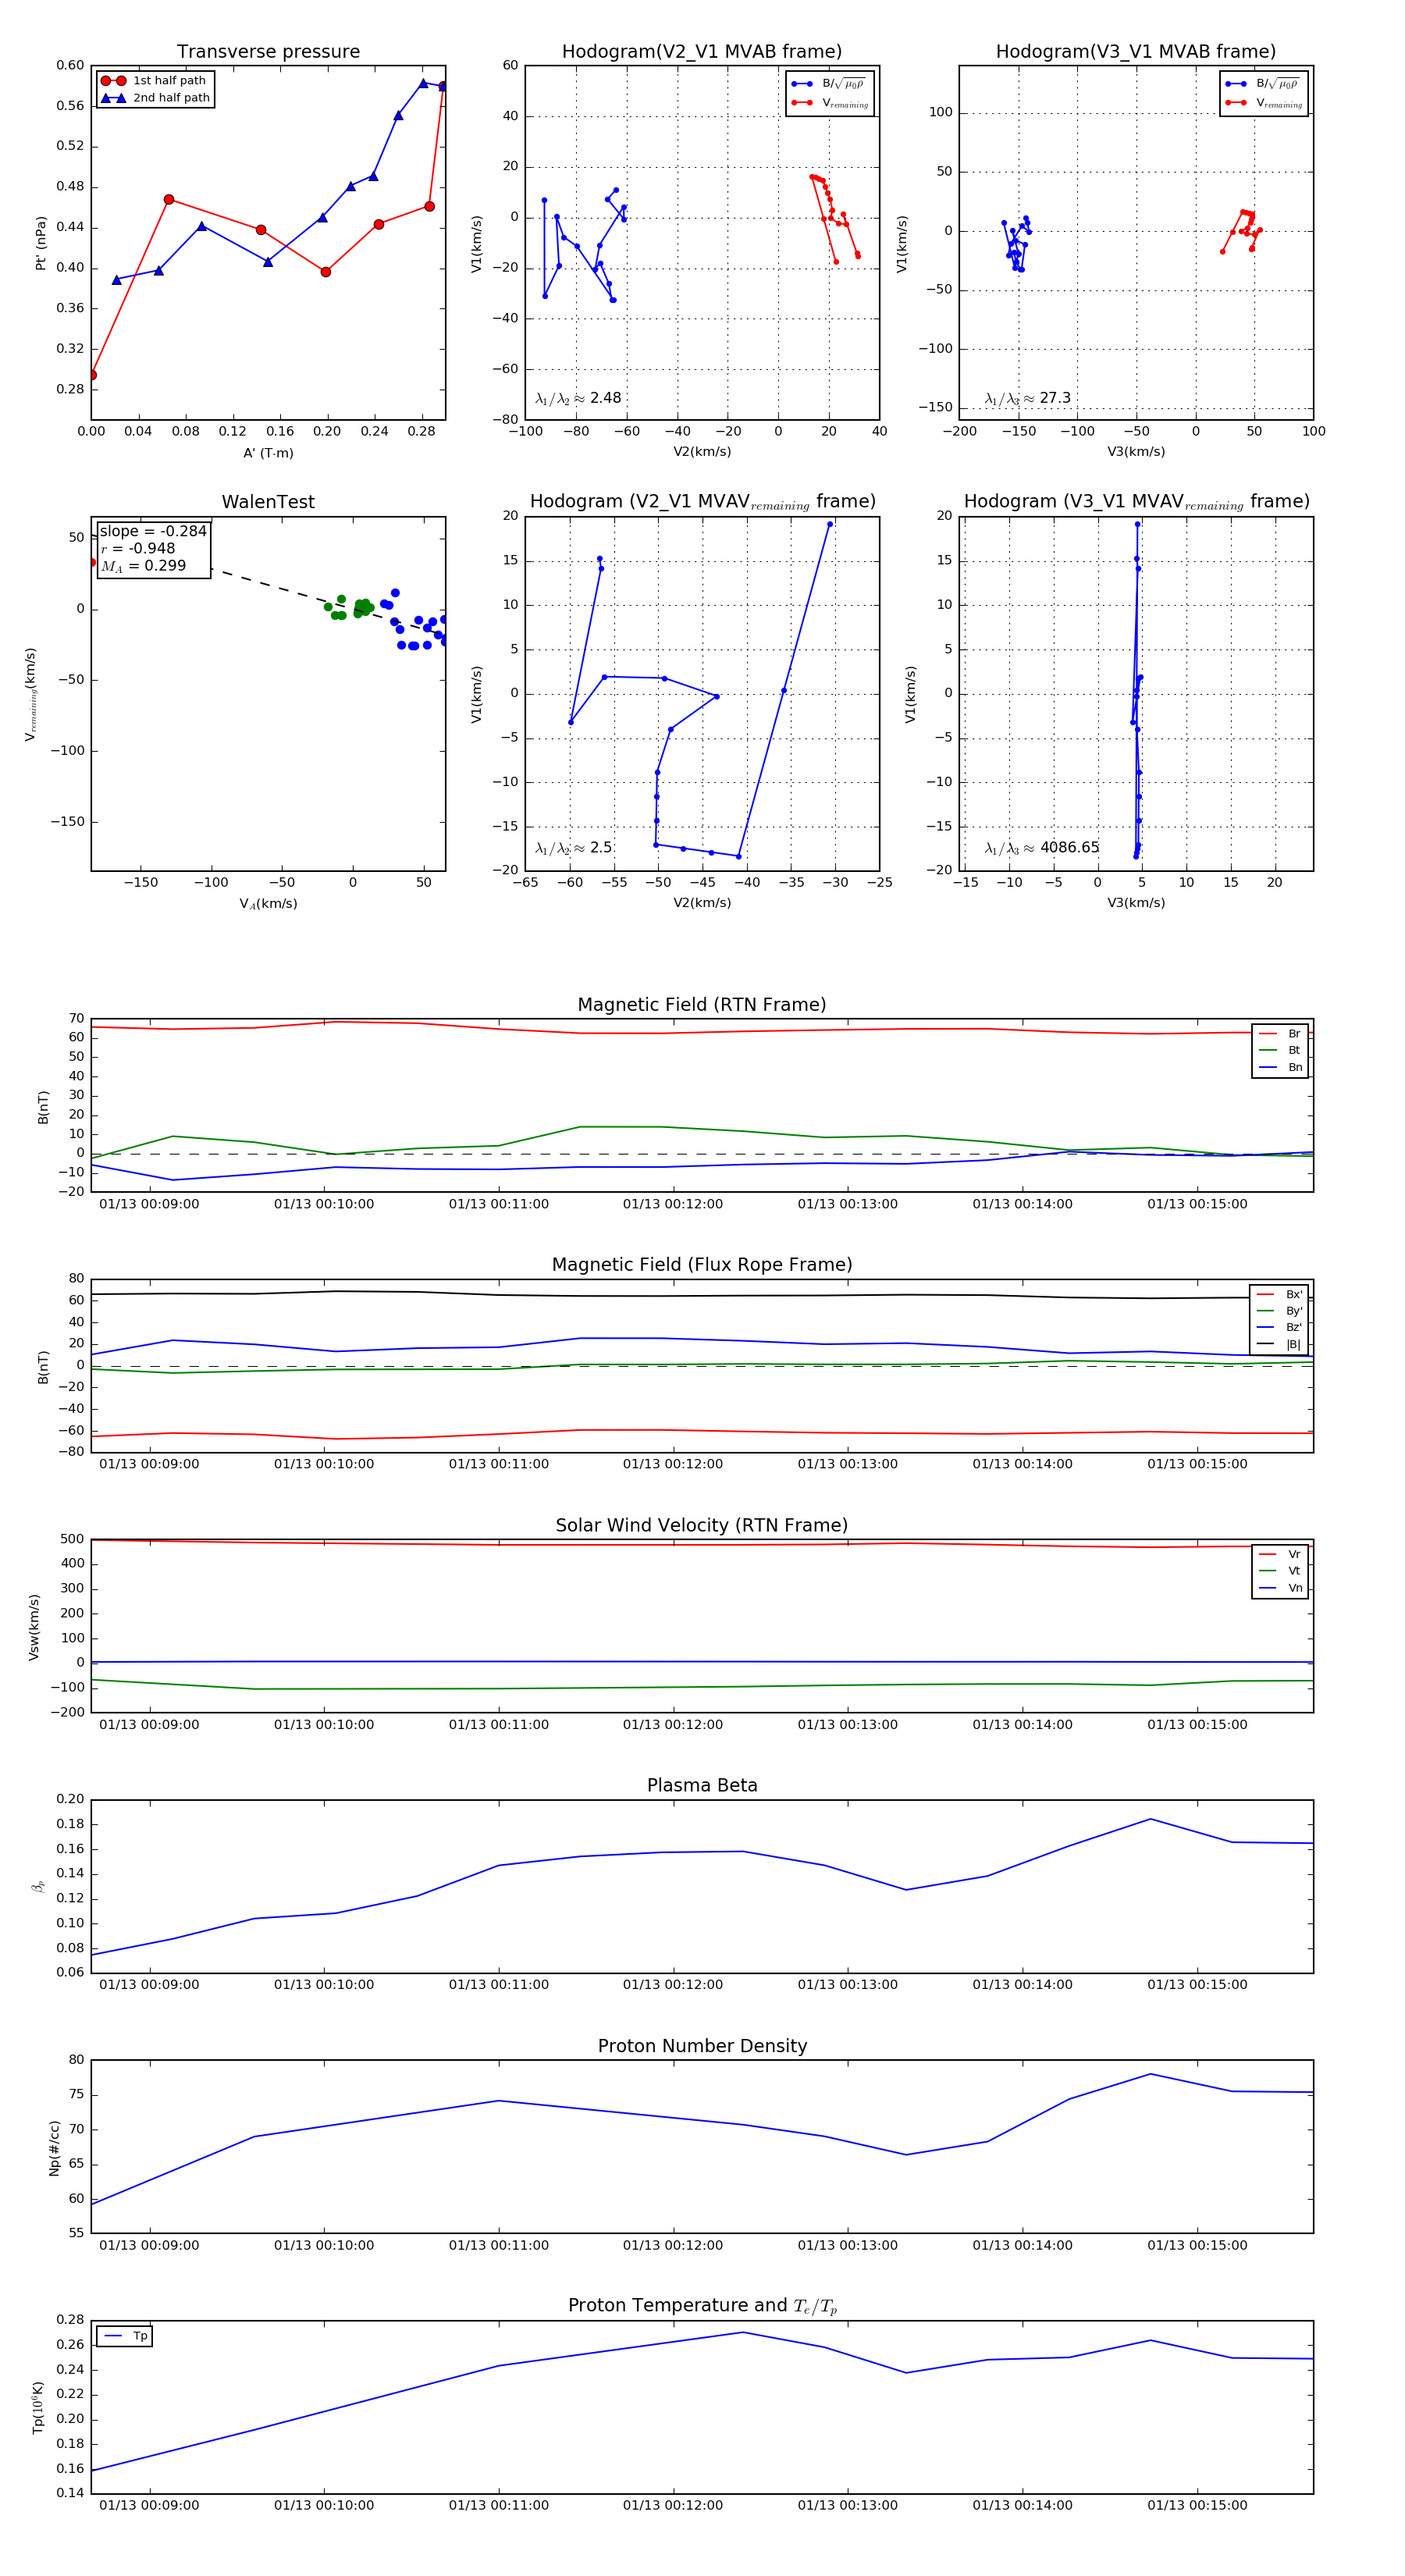
Task: Click the 'Hodogram(V2_V1 MVAB frame)' title
Action: [702, 52]
